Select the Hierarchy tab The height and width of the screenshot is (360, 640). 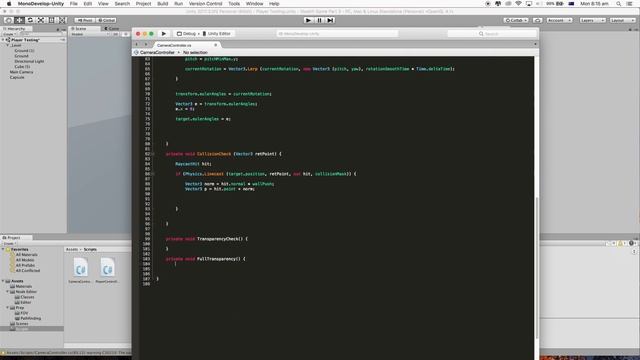pyautogui.click(x=16, y=29)
